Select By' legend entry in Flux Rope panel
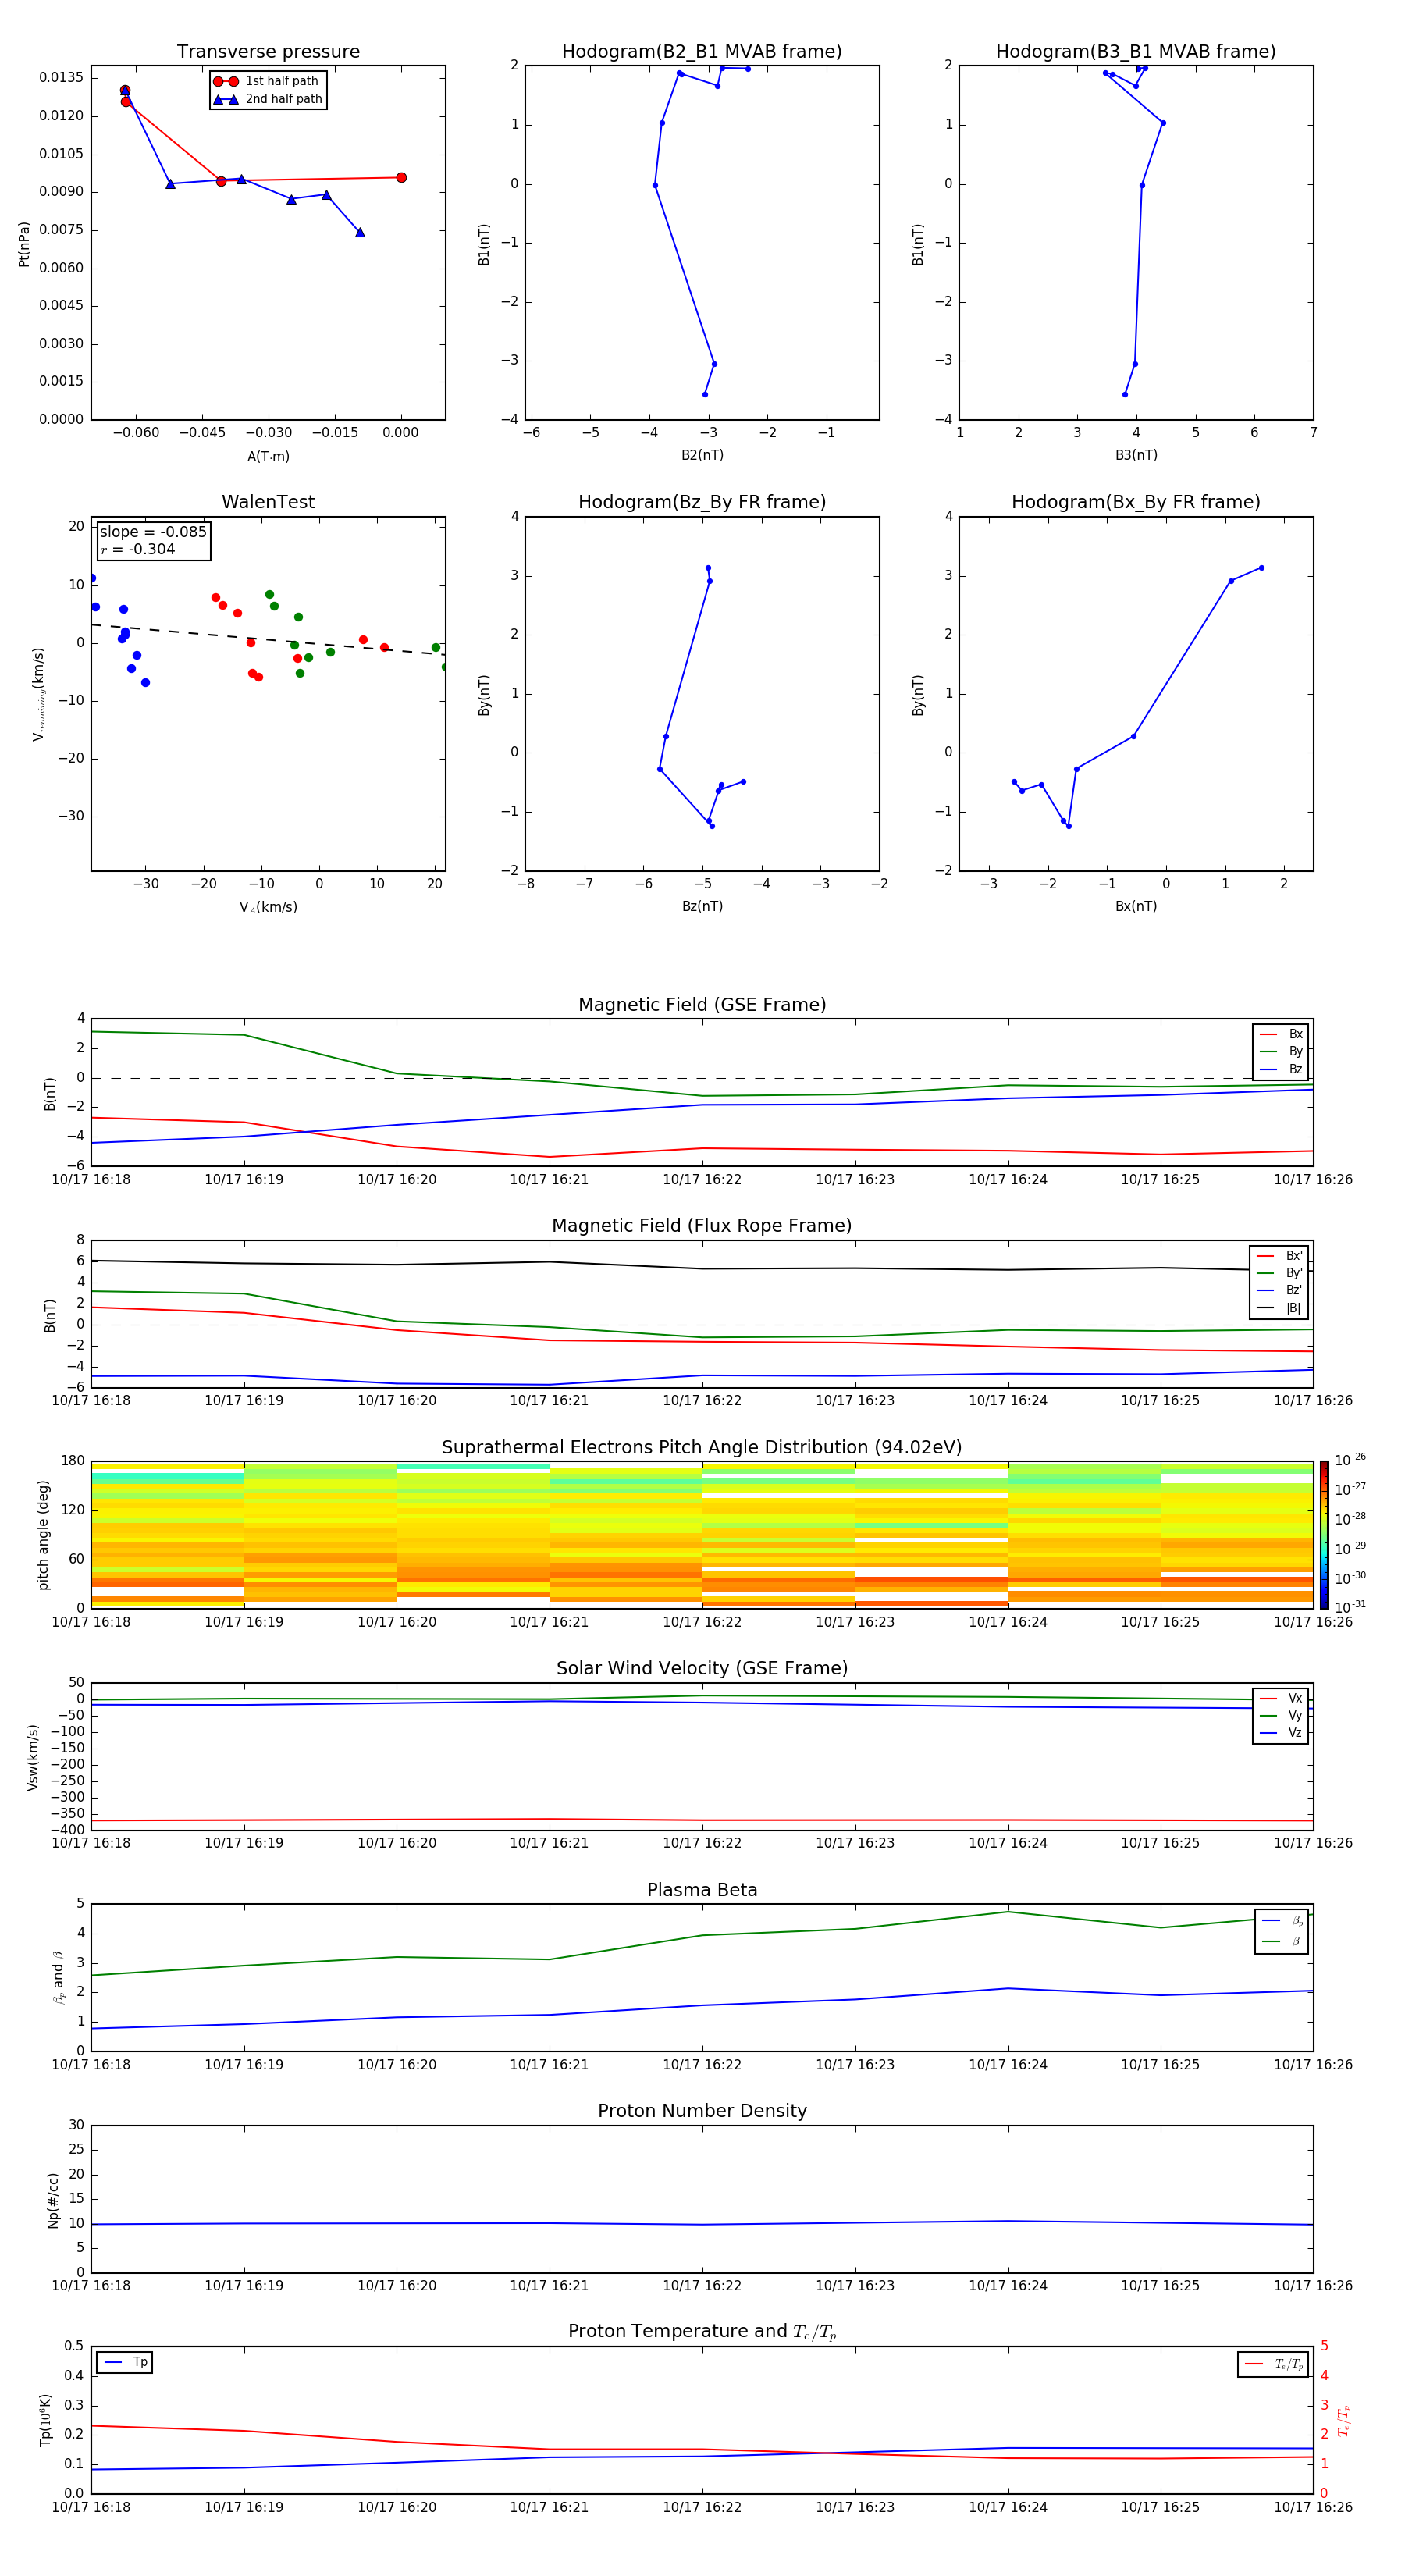Image resolution: width=1405 pixels, height=2576 pixels. coord(1280,1273)
